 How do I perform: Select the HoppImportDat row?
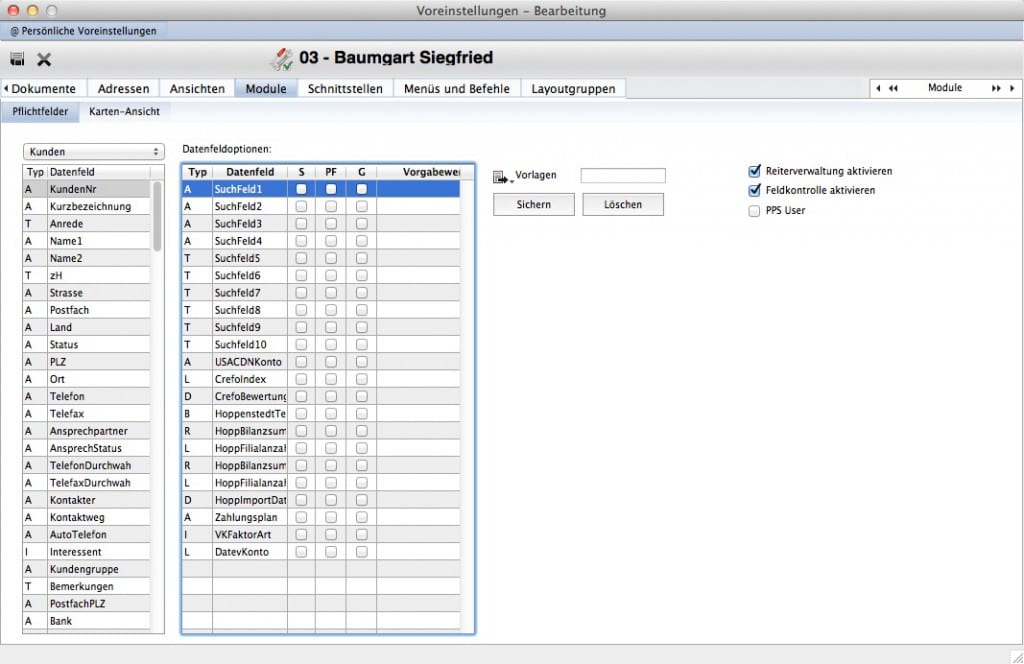point(321,499)
